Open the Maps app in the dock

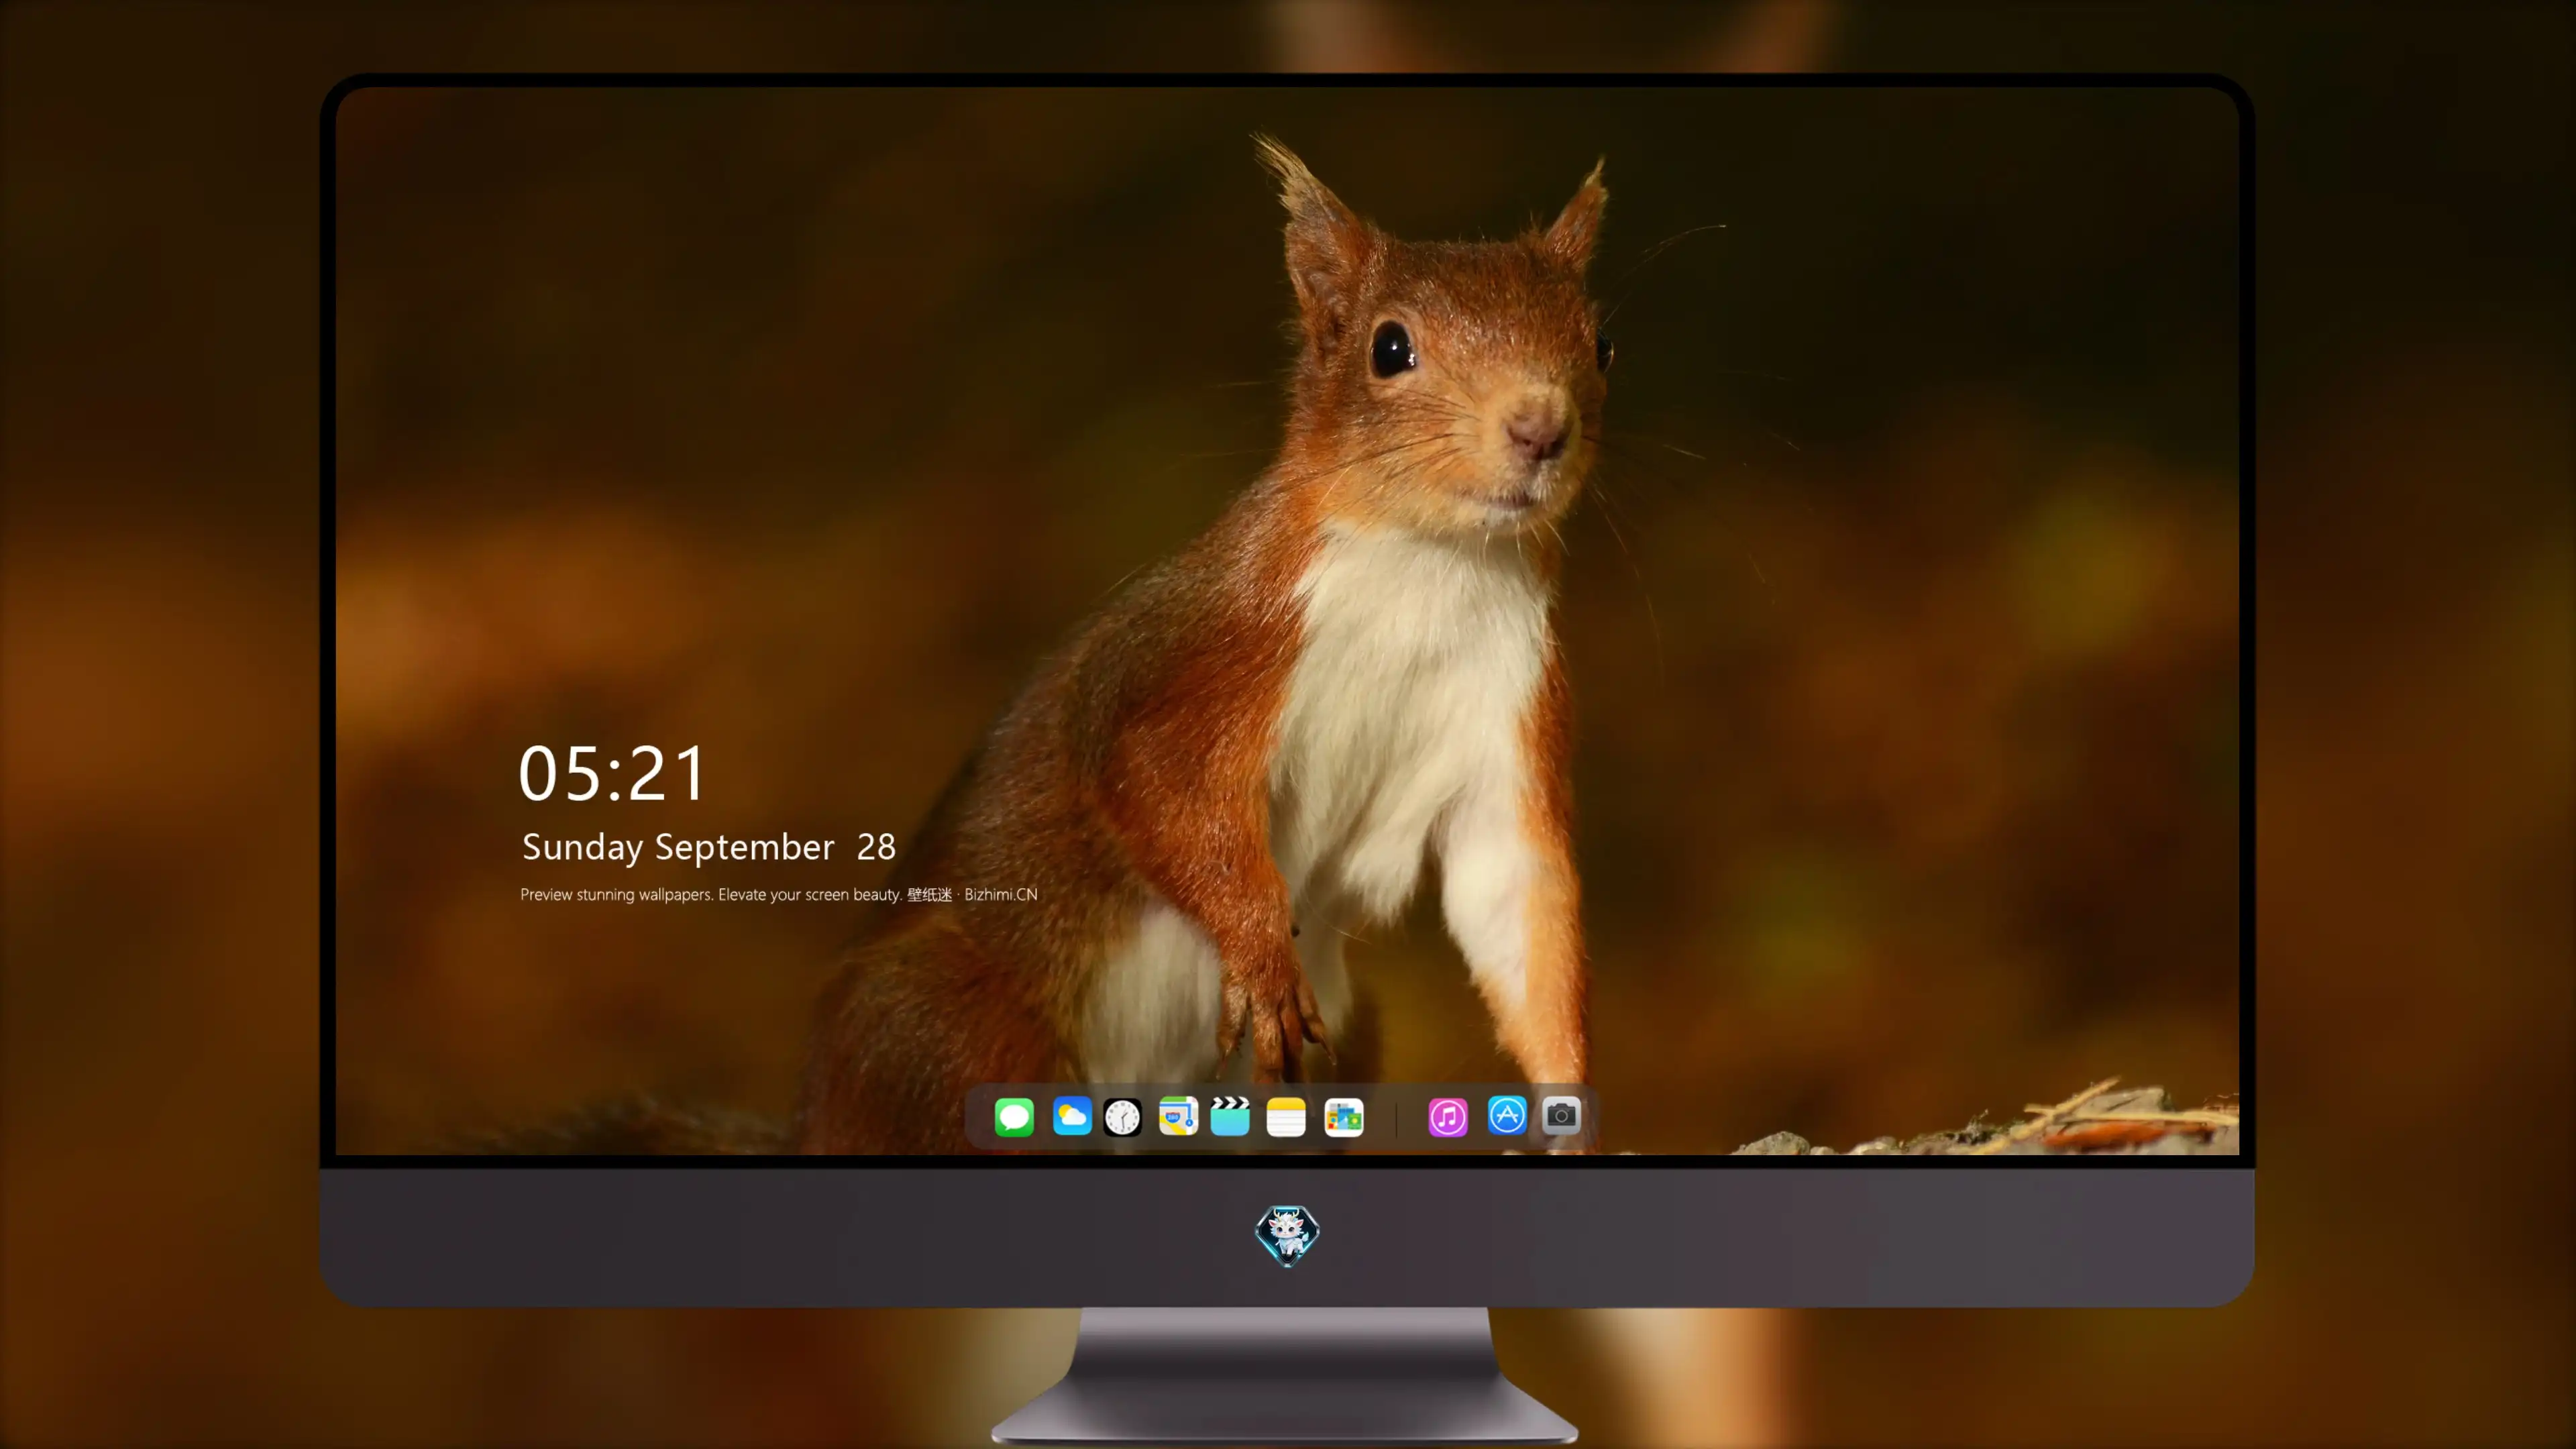coord(1178,1116)
